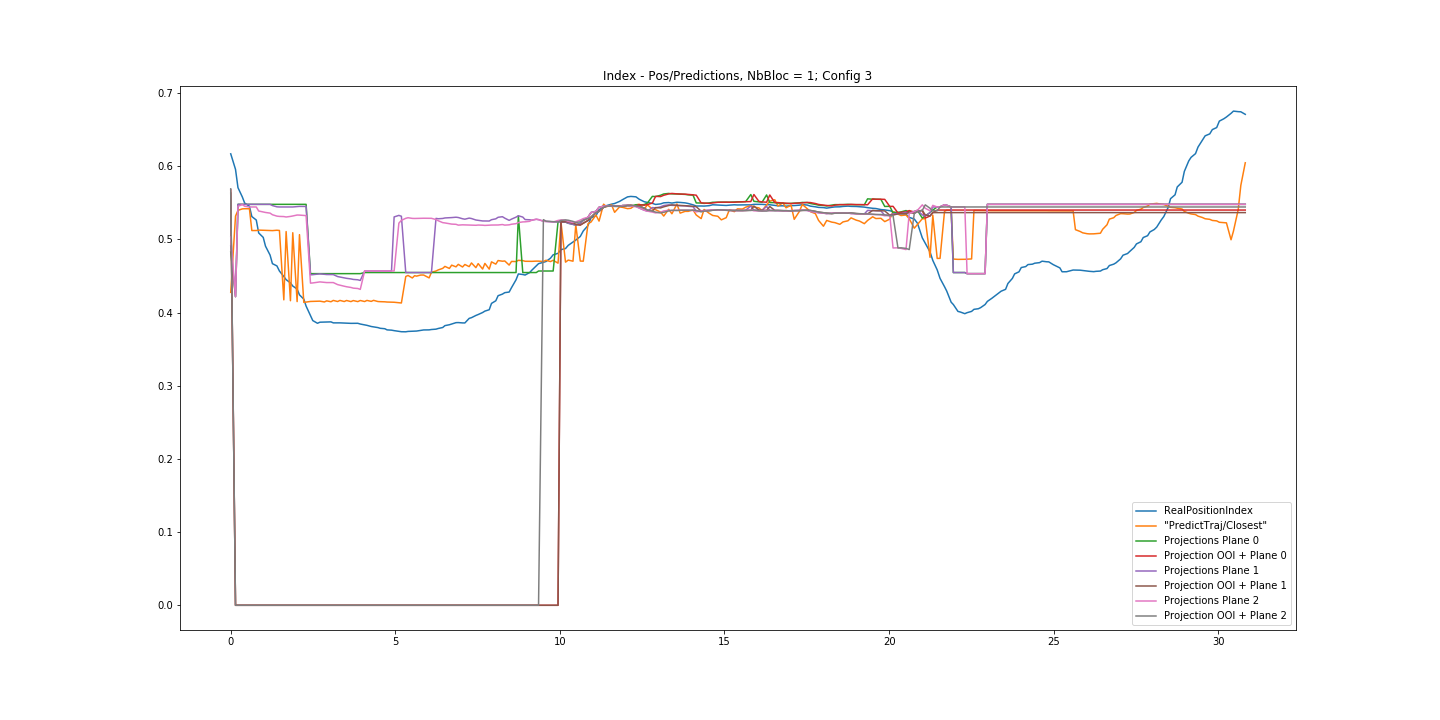Viewport: 1440px width, 720px height.
Task: Click the 0.3 y-axis tick label
Action: [164, 386]
